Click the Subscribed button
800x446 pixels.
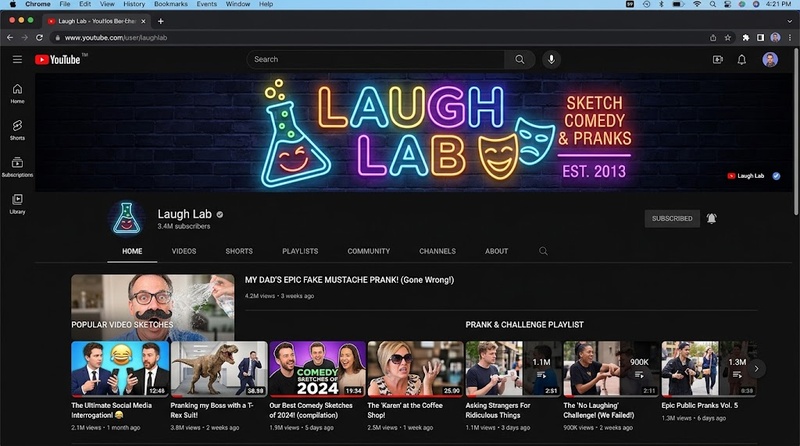coord(672,218)
